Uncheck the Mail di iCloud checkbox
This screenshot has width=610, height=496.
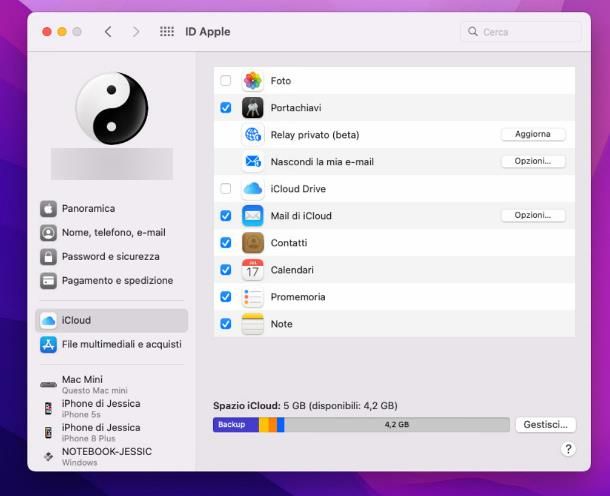(226, 216)
